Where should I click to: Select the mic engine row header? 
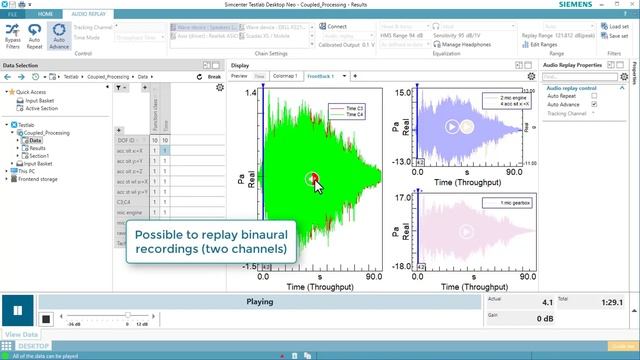131,213
